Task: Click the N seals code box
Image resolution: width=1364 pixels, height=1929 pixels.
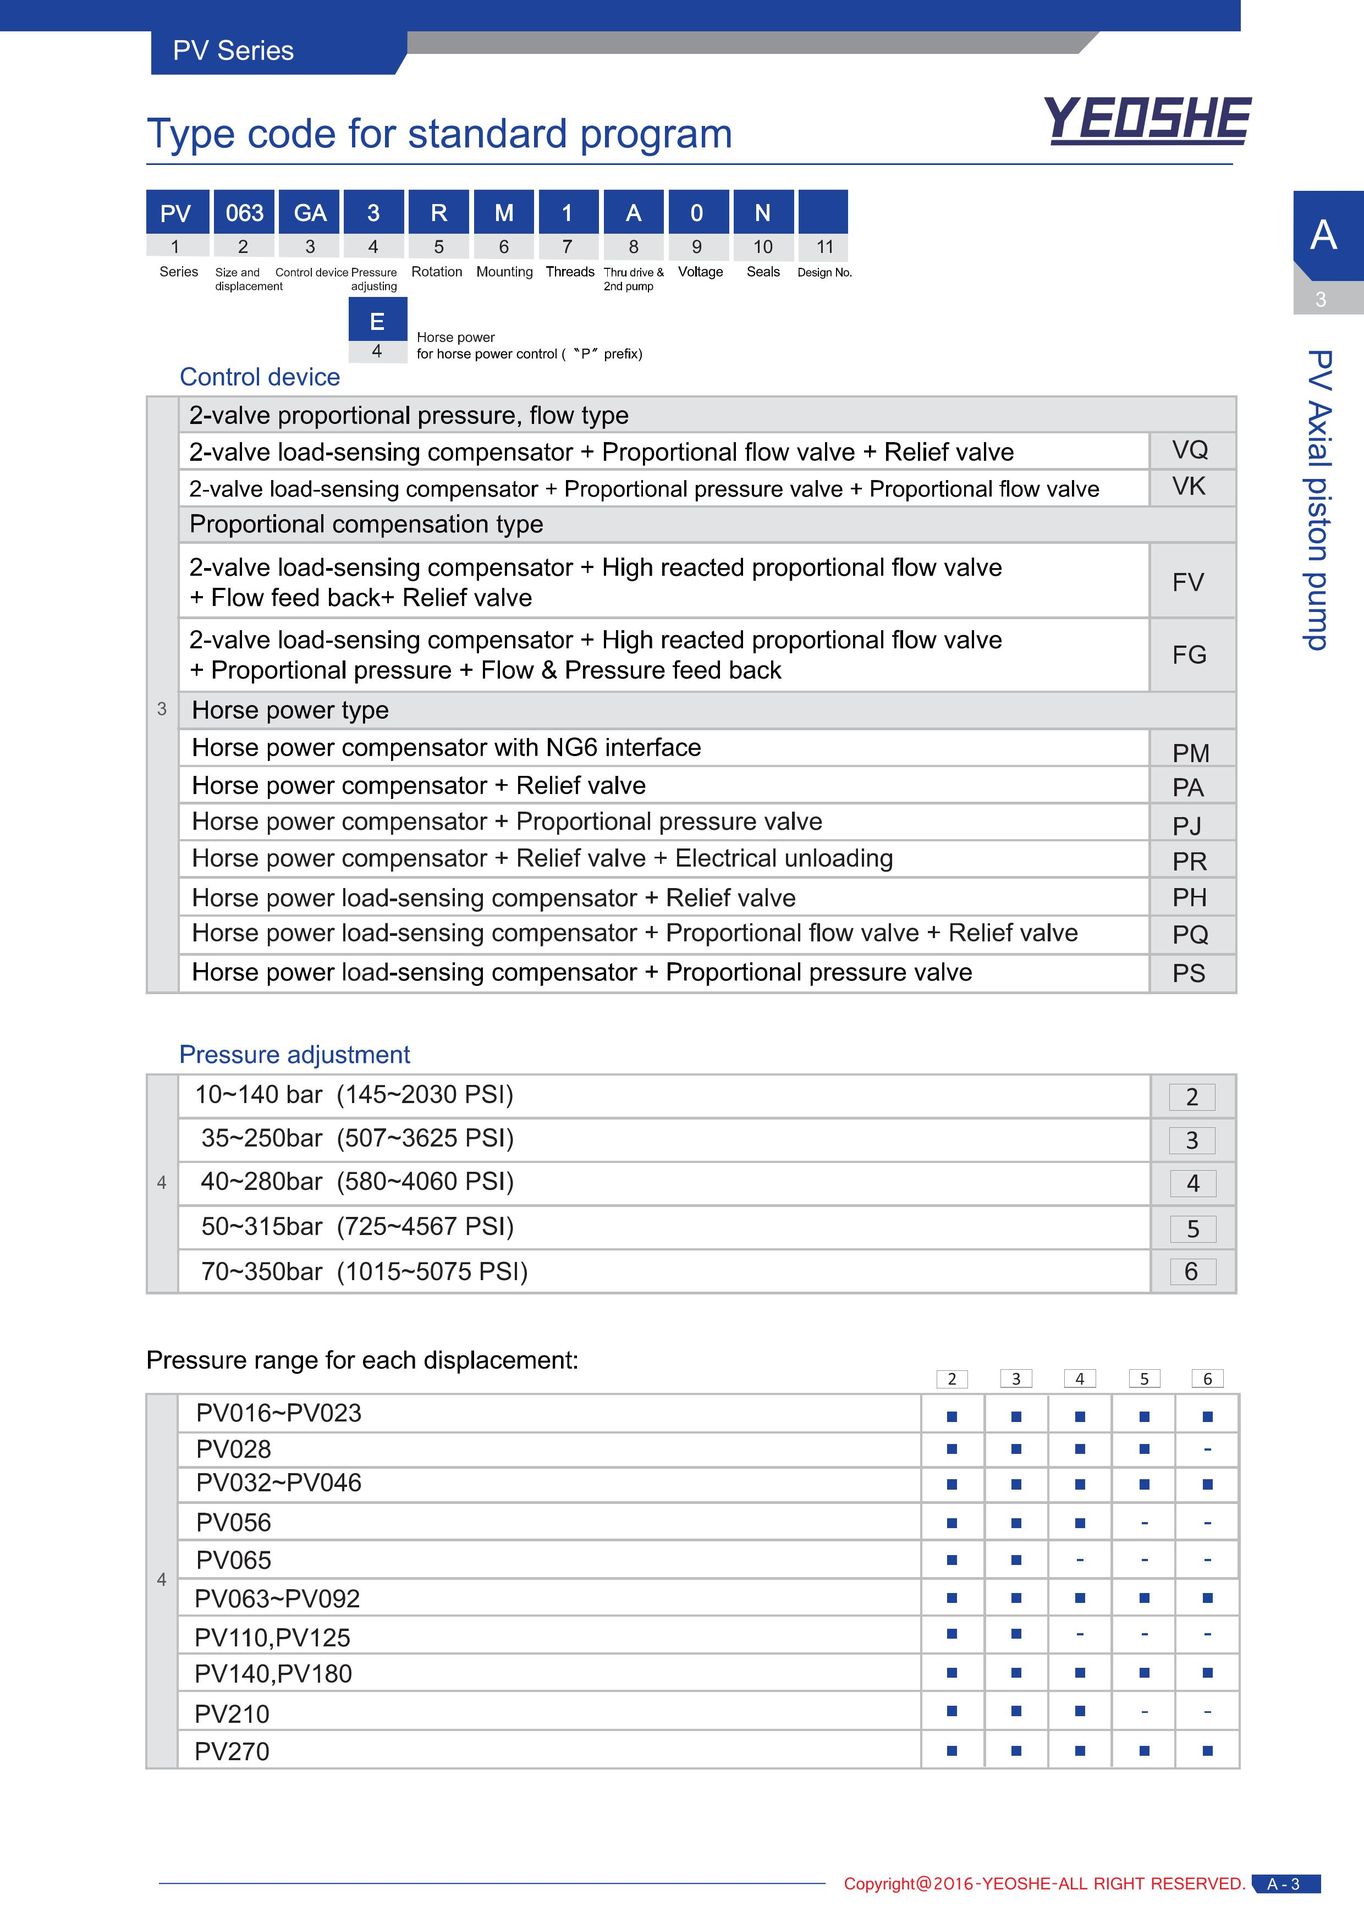Action: point(763,212)
